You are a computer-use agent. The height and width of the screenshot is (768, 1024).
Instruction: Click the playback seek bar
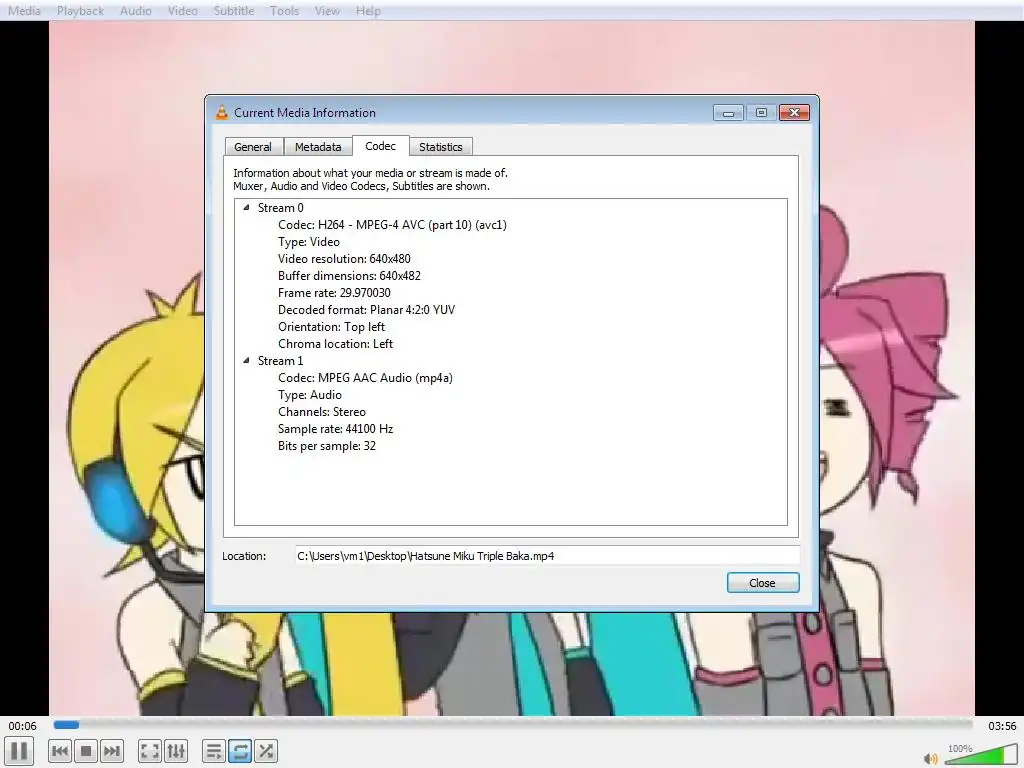pos(513,724)
